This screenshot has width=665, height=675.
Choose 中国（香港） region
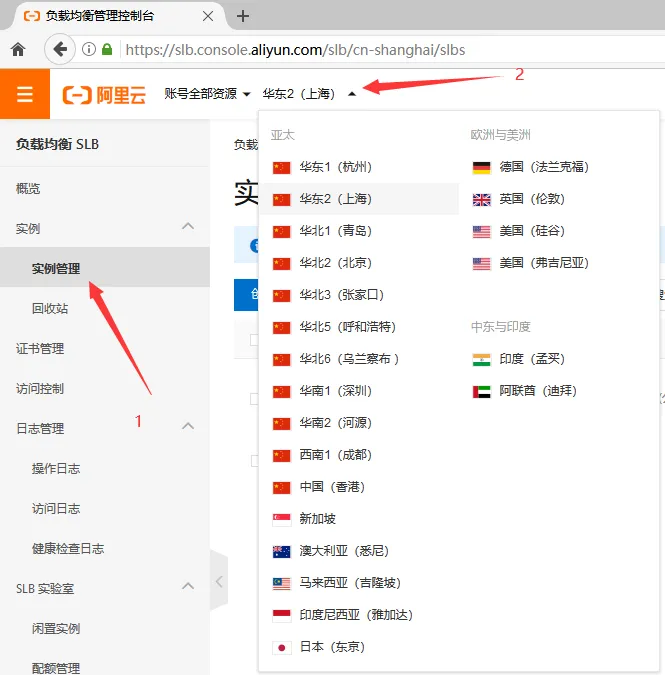point(359,487)
